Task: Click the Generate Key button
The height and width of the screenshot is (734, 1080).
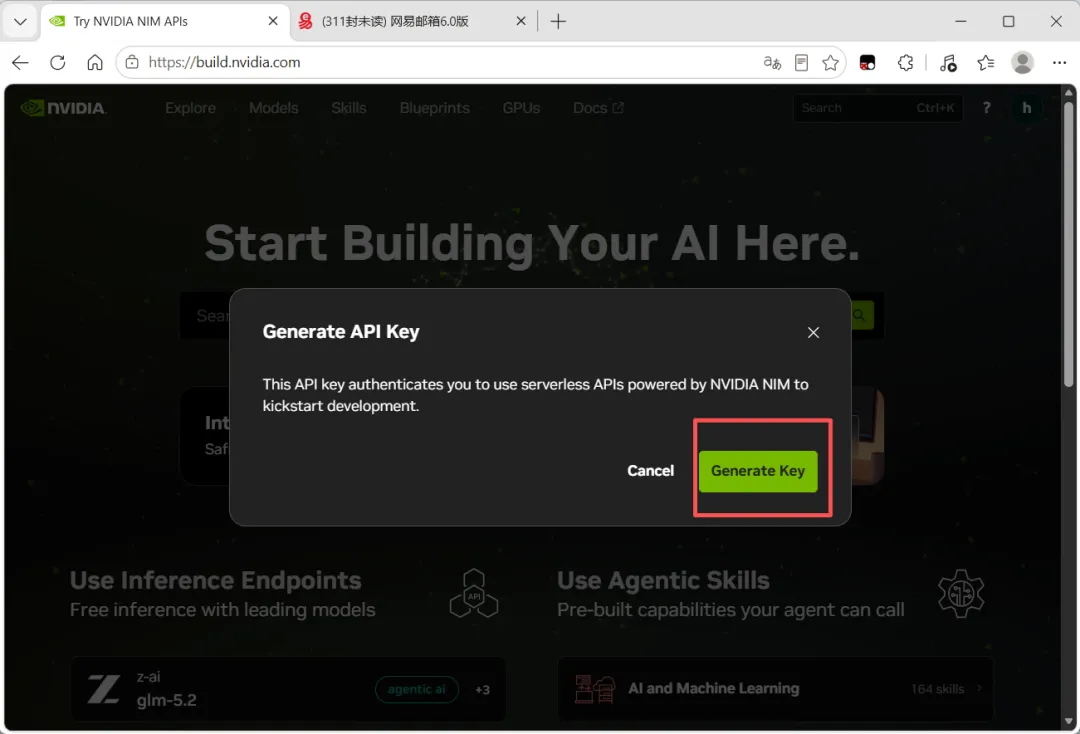Action: (x=758, y=471)
